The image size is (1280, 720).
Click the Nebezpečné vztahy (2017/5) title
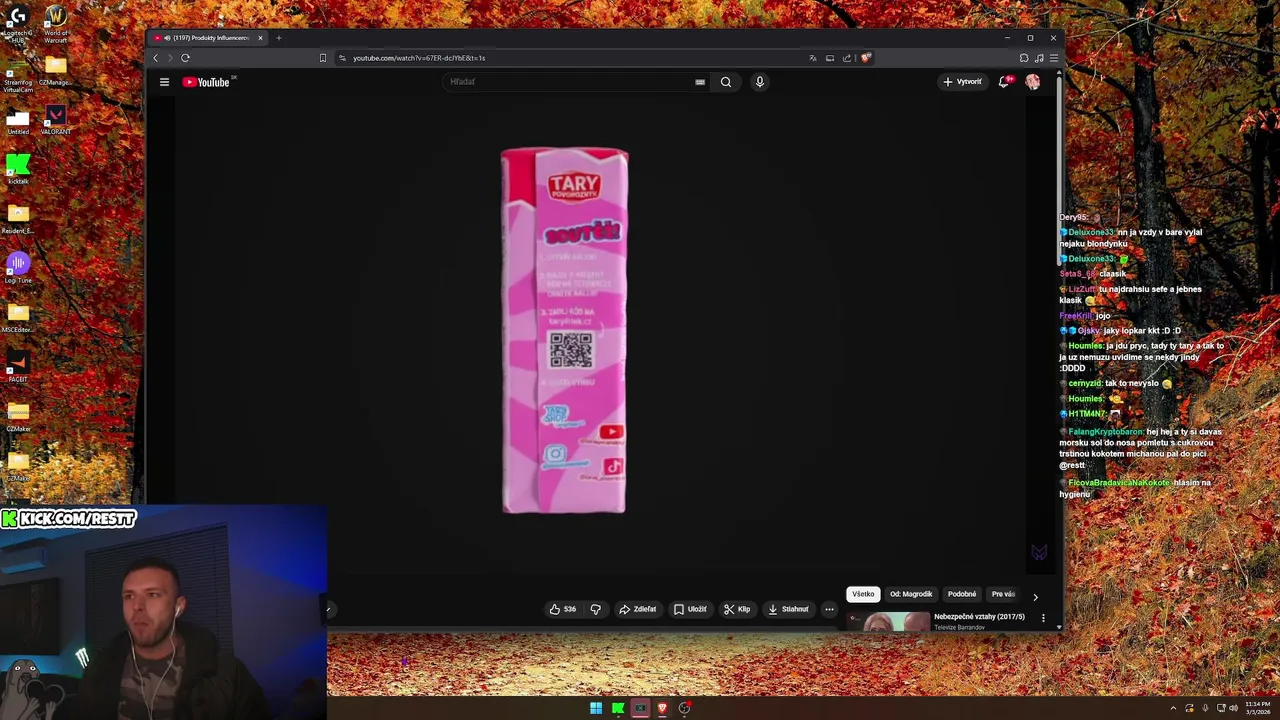point(979,617)
